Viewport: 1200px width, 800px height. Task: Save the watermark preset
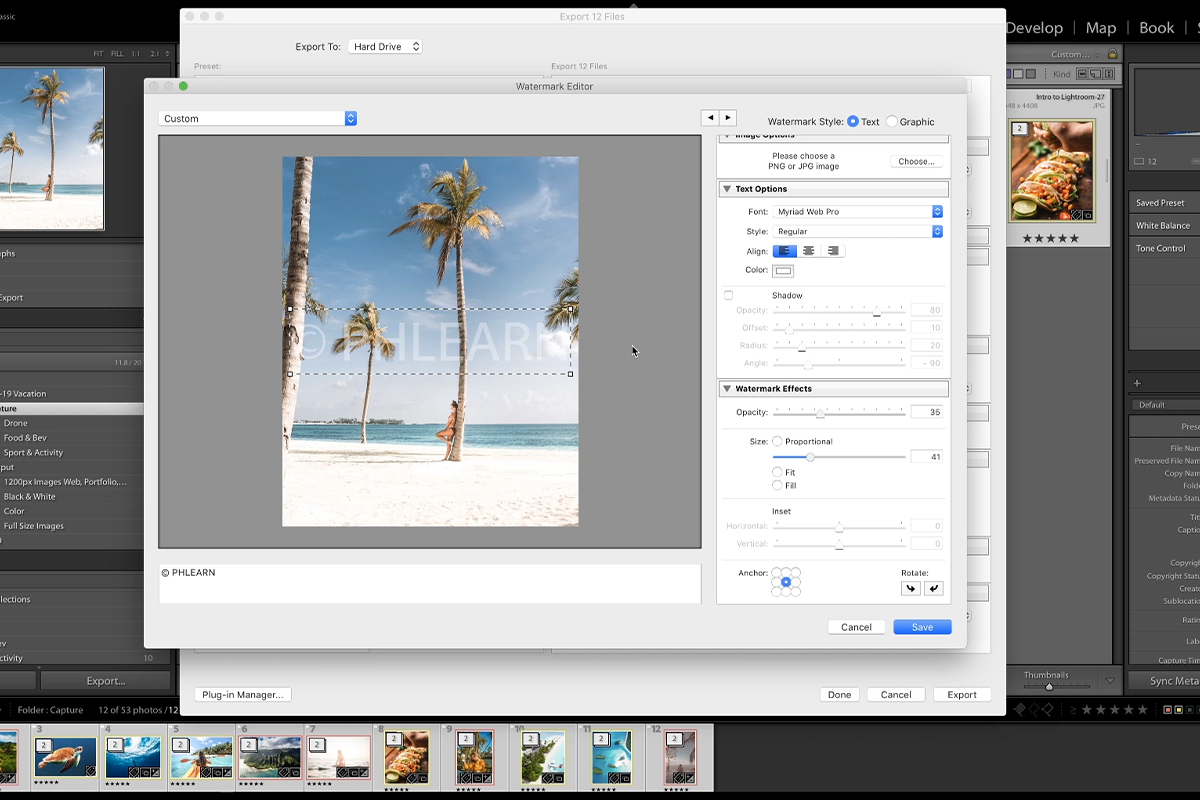[x=922, y=627]
